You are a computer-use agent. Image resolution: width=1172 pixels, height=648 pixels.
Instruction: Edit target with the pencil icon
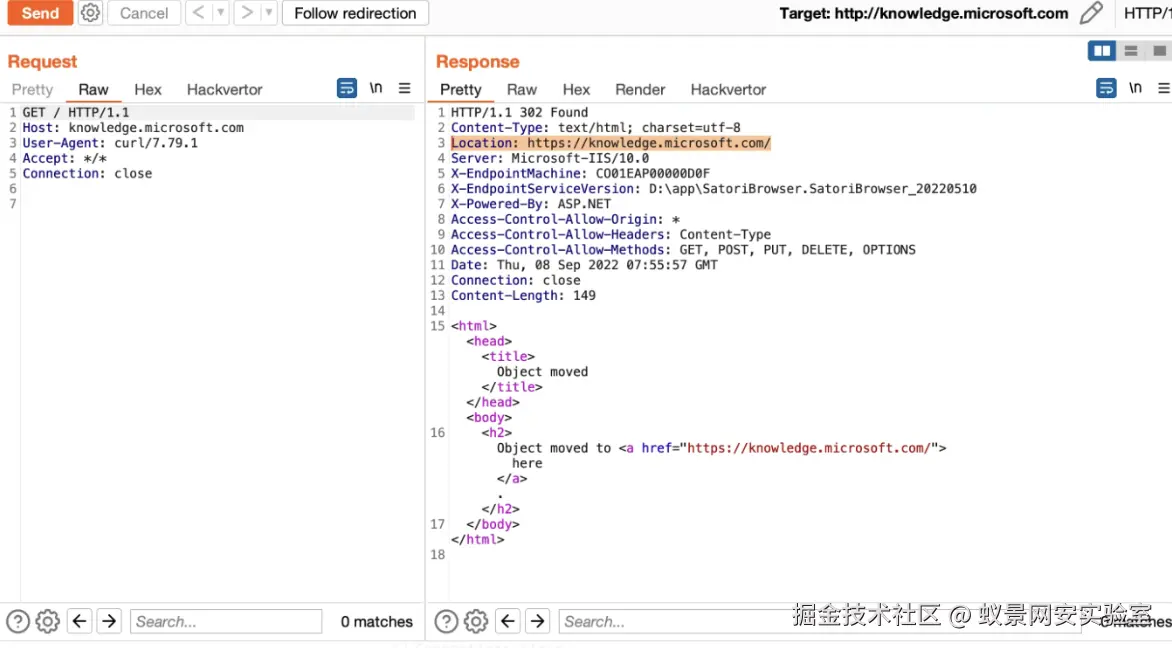[1091, 13]
